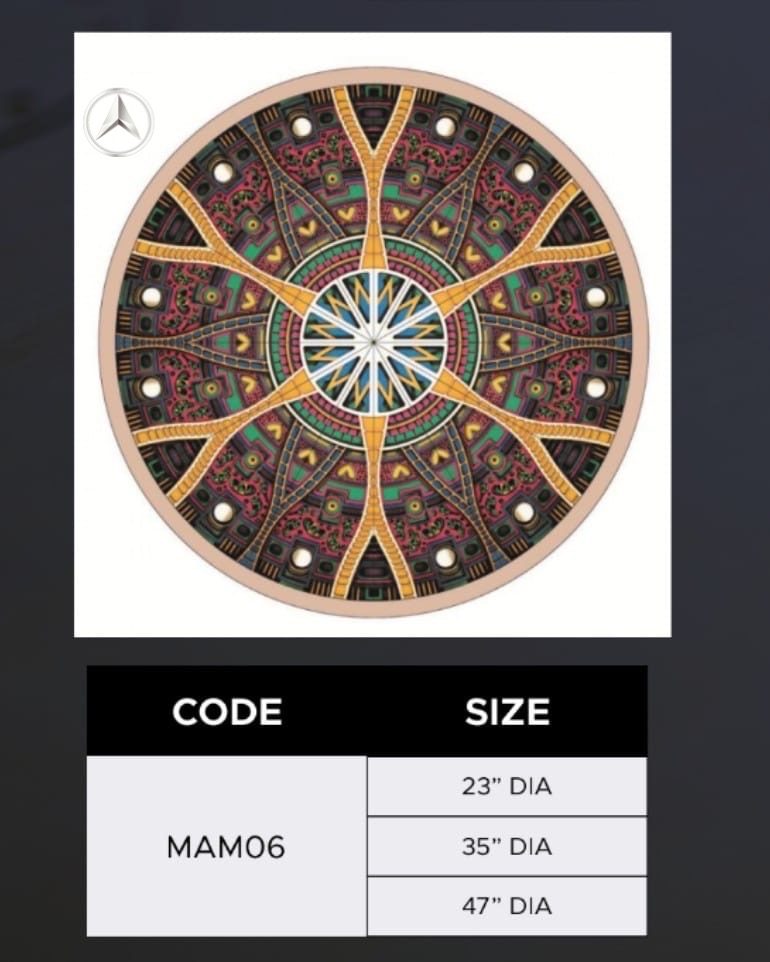
Task: Select the orange ray pointing straight up
Action: coord(373,178)
